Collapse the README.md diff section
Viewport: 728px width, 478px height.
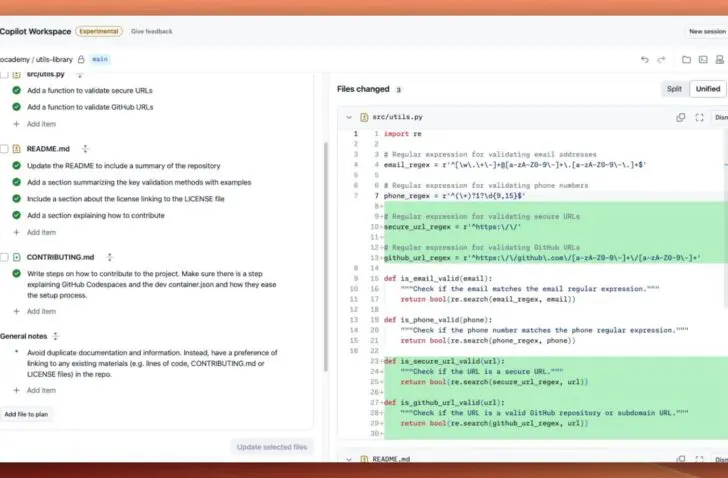coord(349,459)
